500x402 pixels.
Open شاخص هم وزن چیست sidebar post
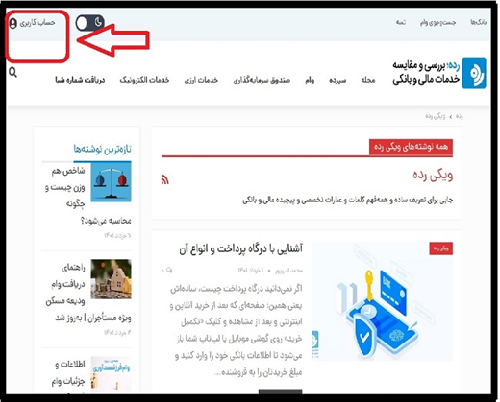pyautogui.click(x=88, y=196)
